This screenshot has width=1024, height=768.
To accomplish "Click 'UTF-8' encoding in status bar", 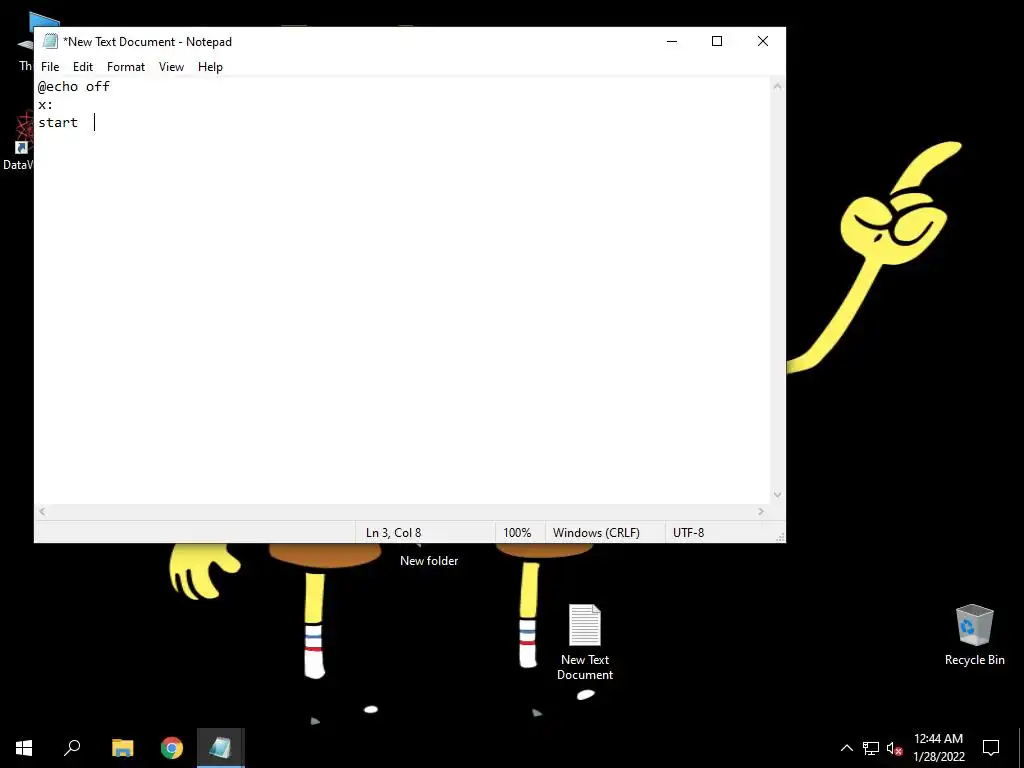I will coord(688,532).
